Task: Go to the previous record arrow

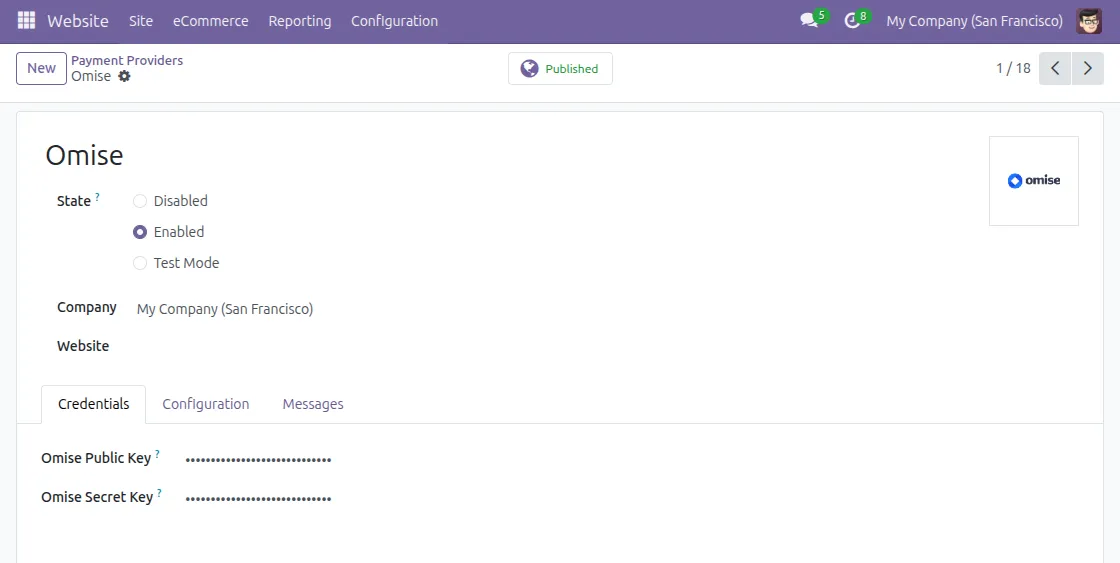Action: pyautogui.click(x=1055, y=69)
